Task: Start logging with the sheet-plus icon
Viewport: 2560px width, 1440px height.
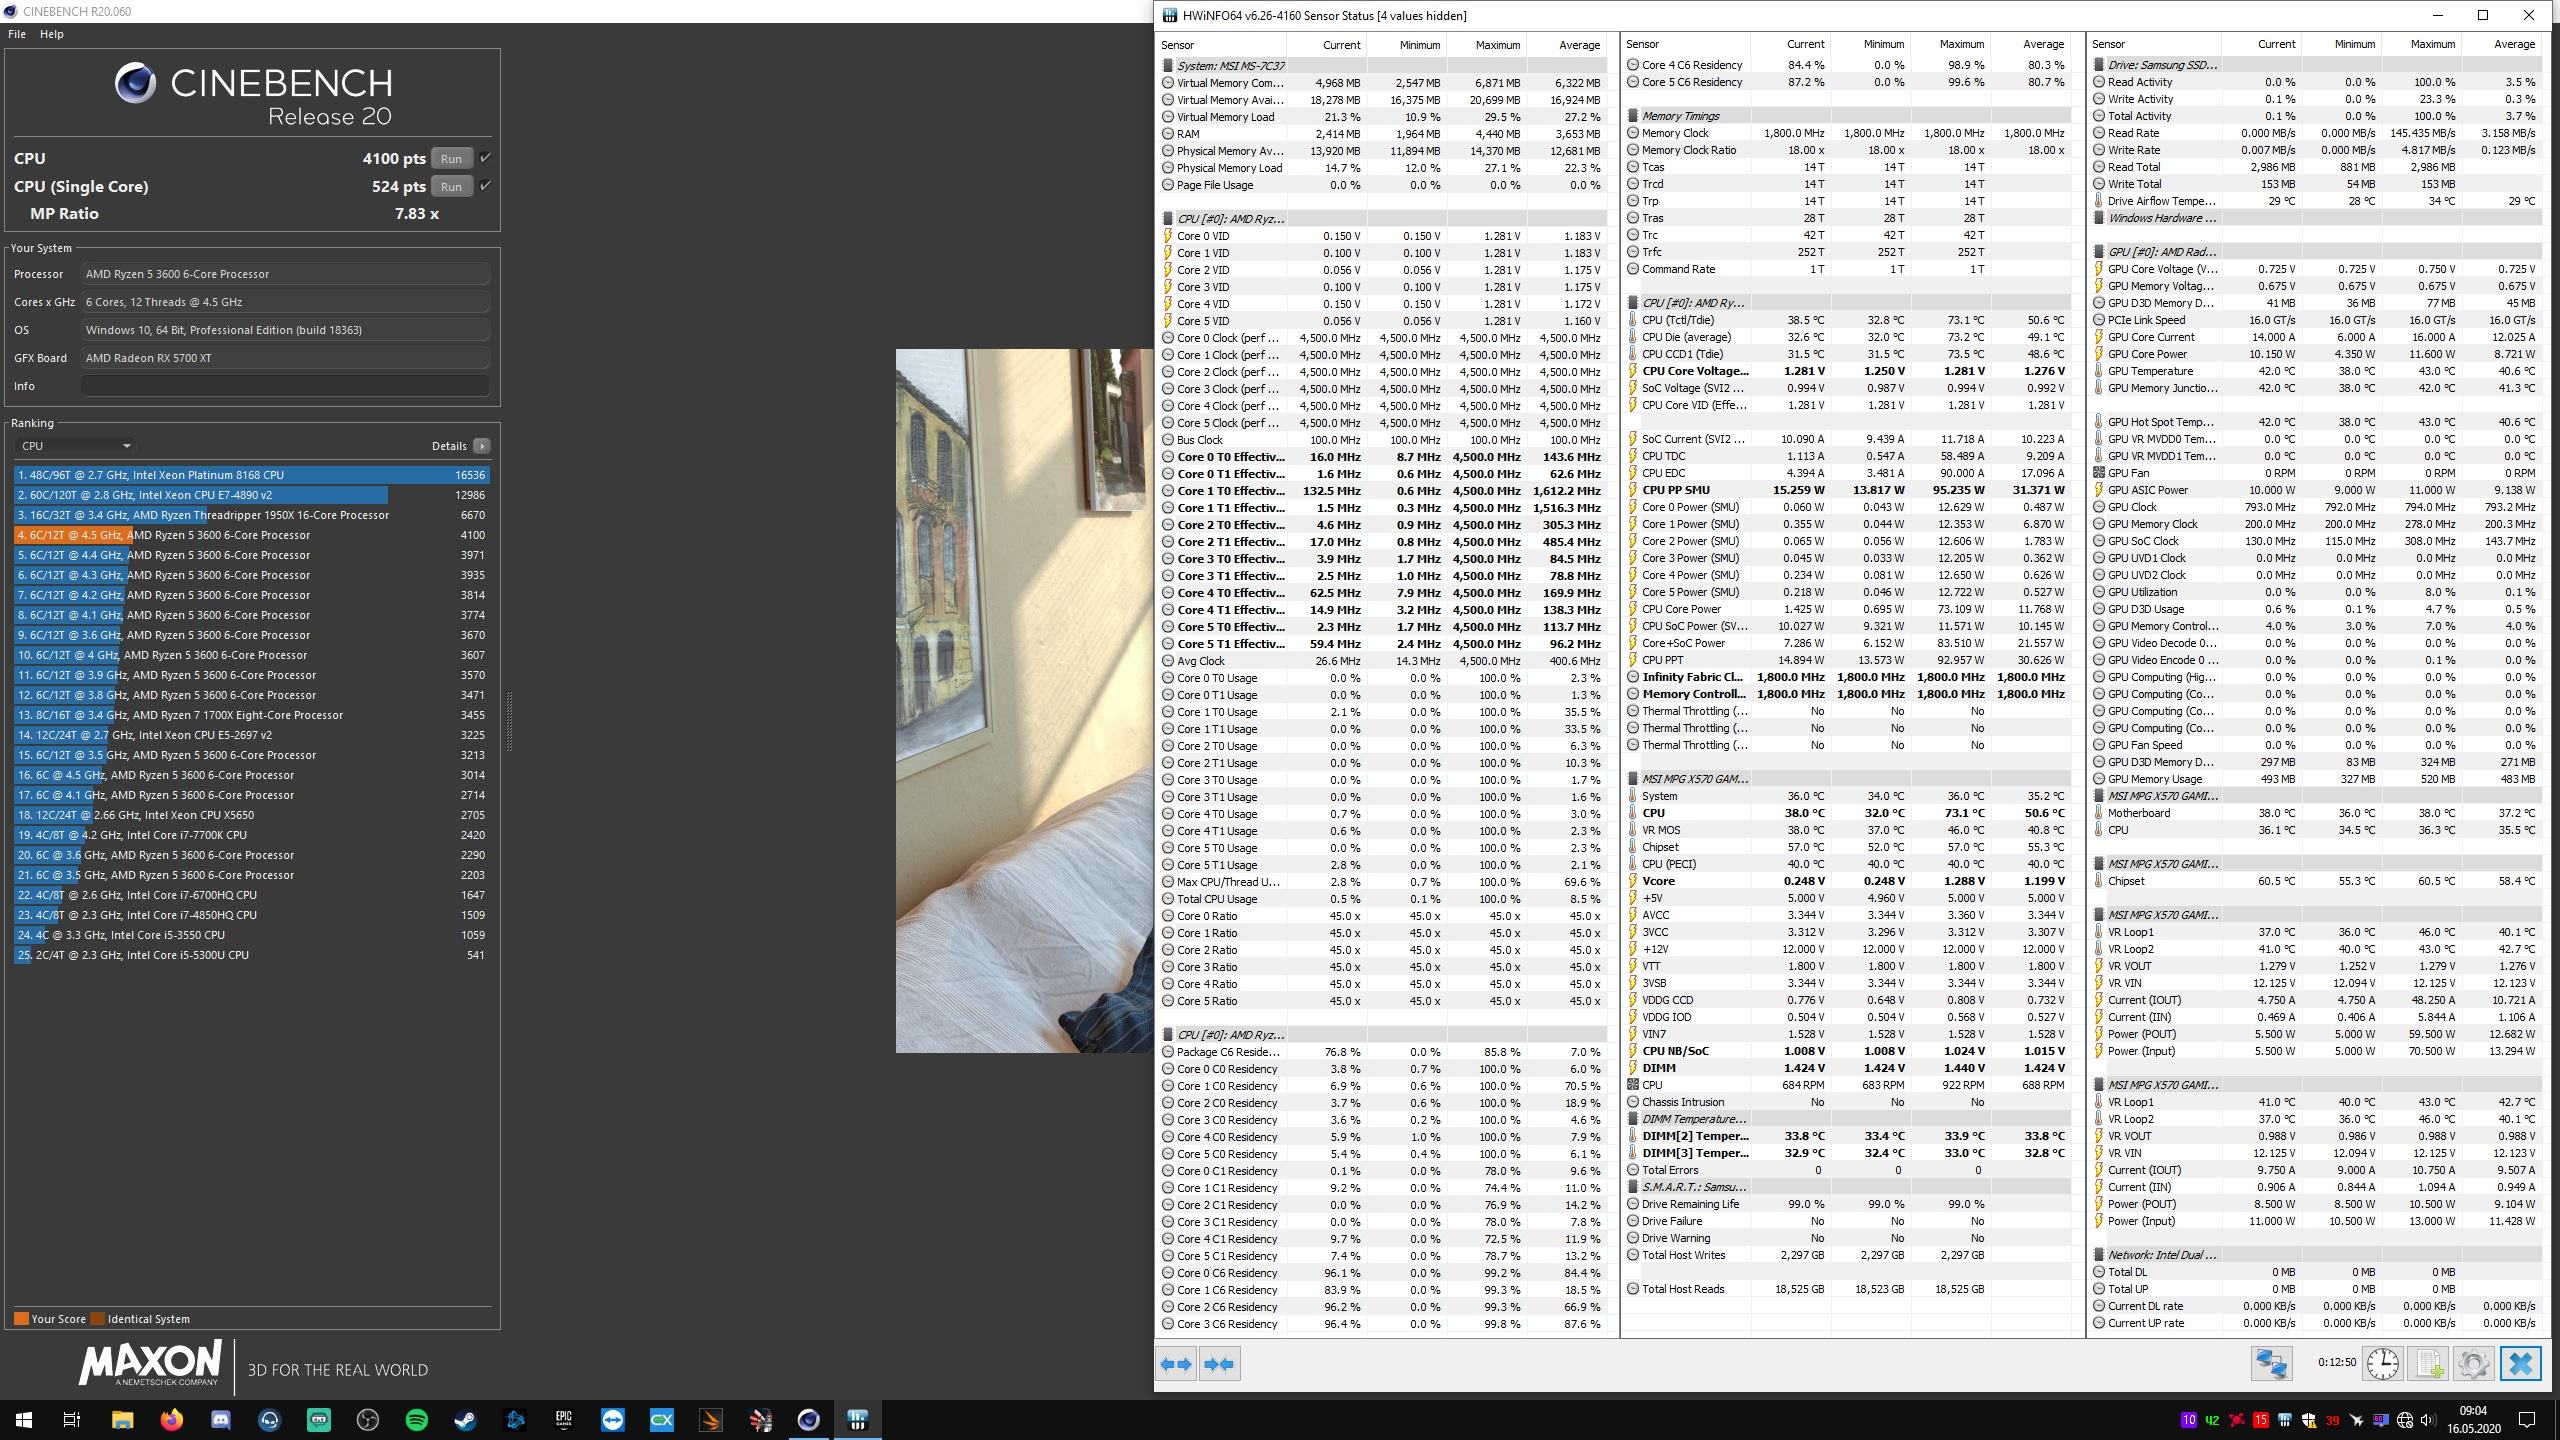Action: point(2428,1364)
